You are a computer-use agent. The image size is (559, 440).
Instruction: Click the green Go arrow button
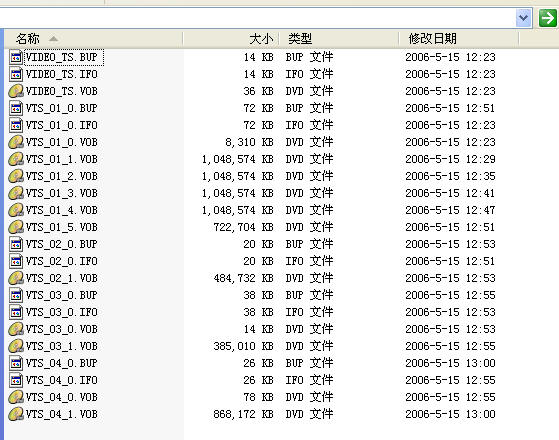click(x=547, y=18)
